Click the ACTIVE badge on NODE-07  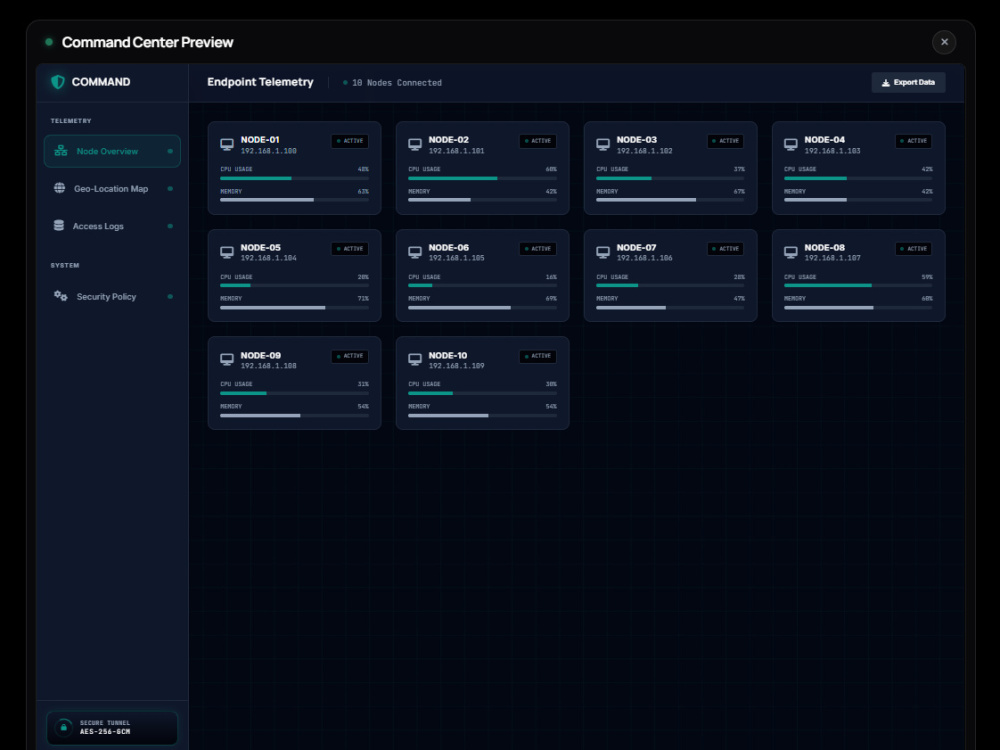(x=726, y=249)
